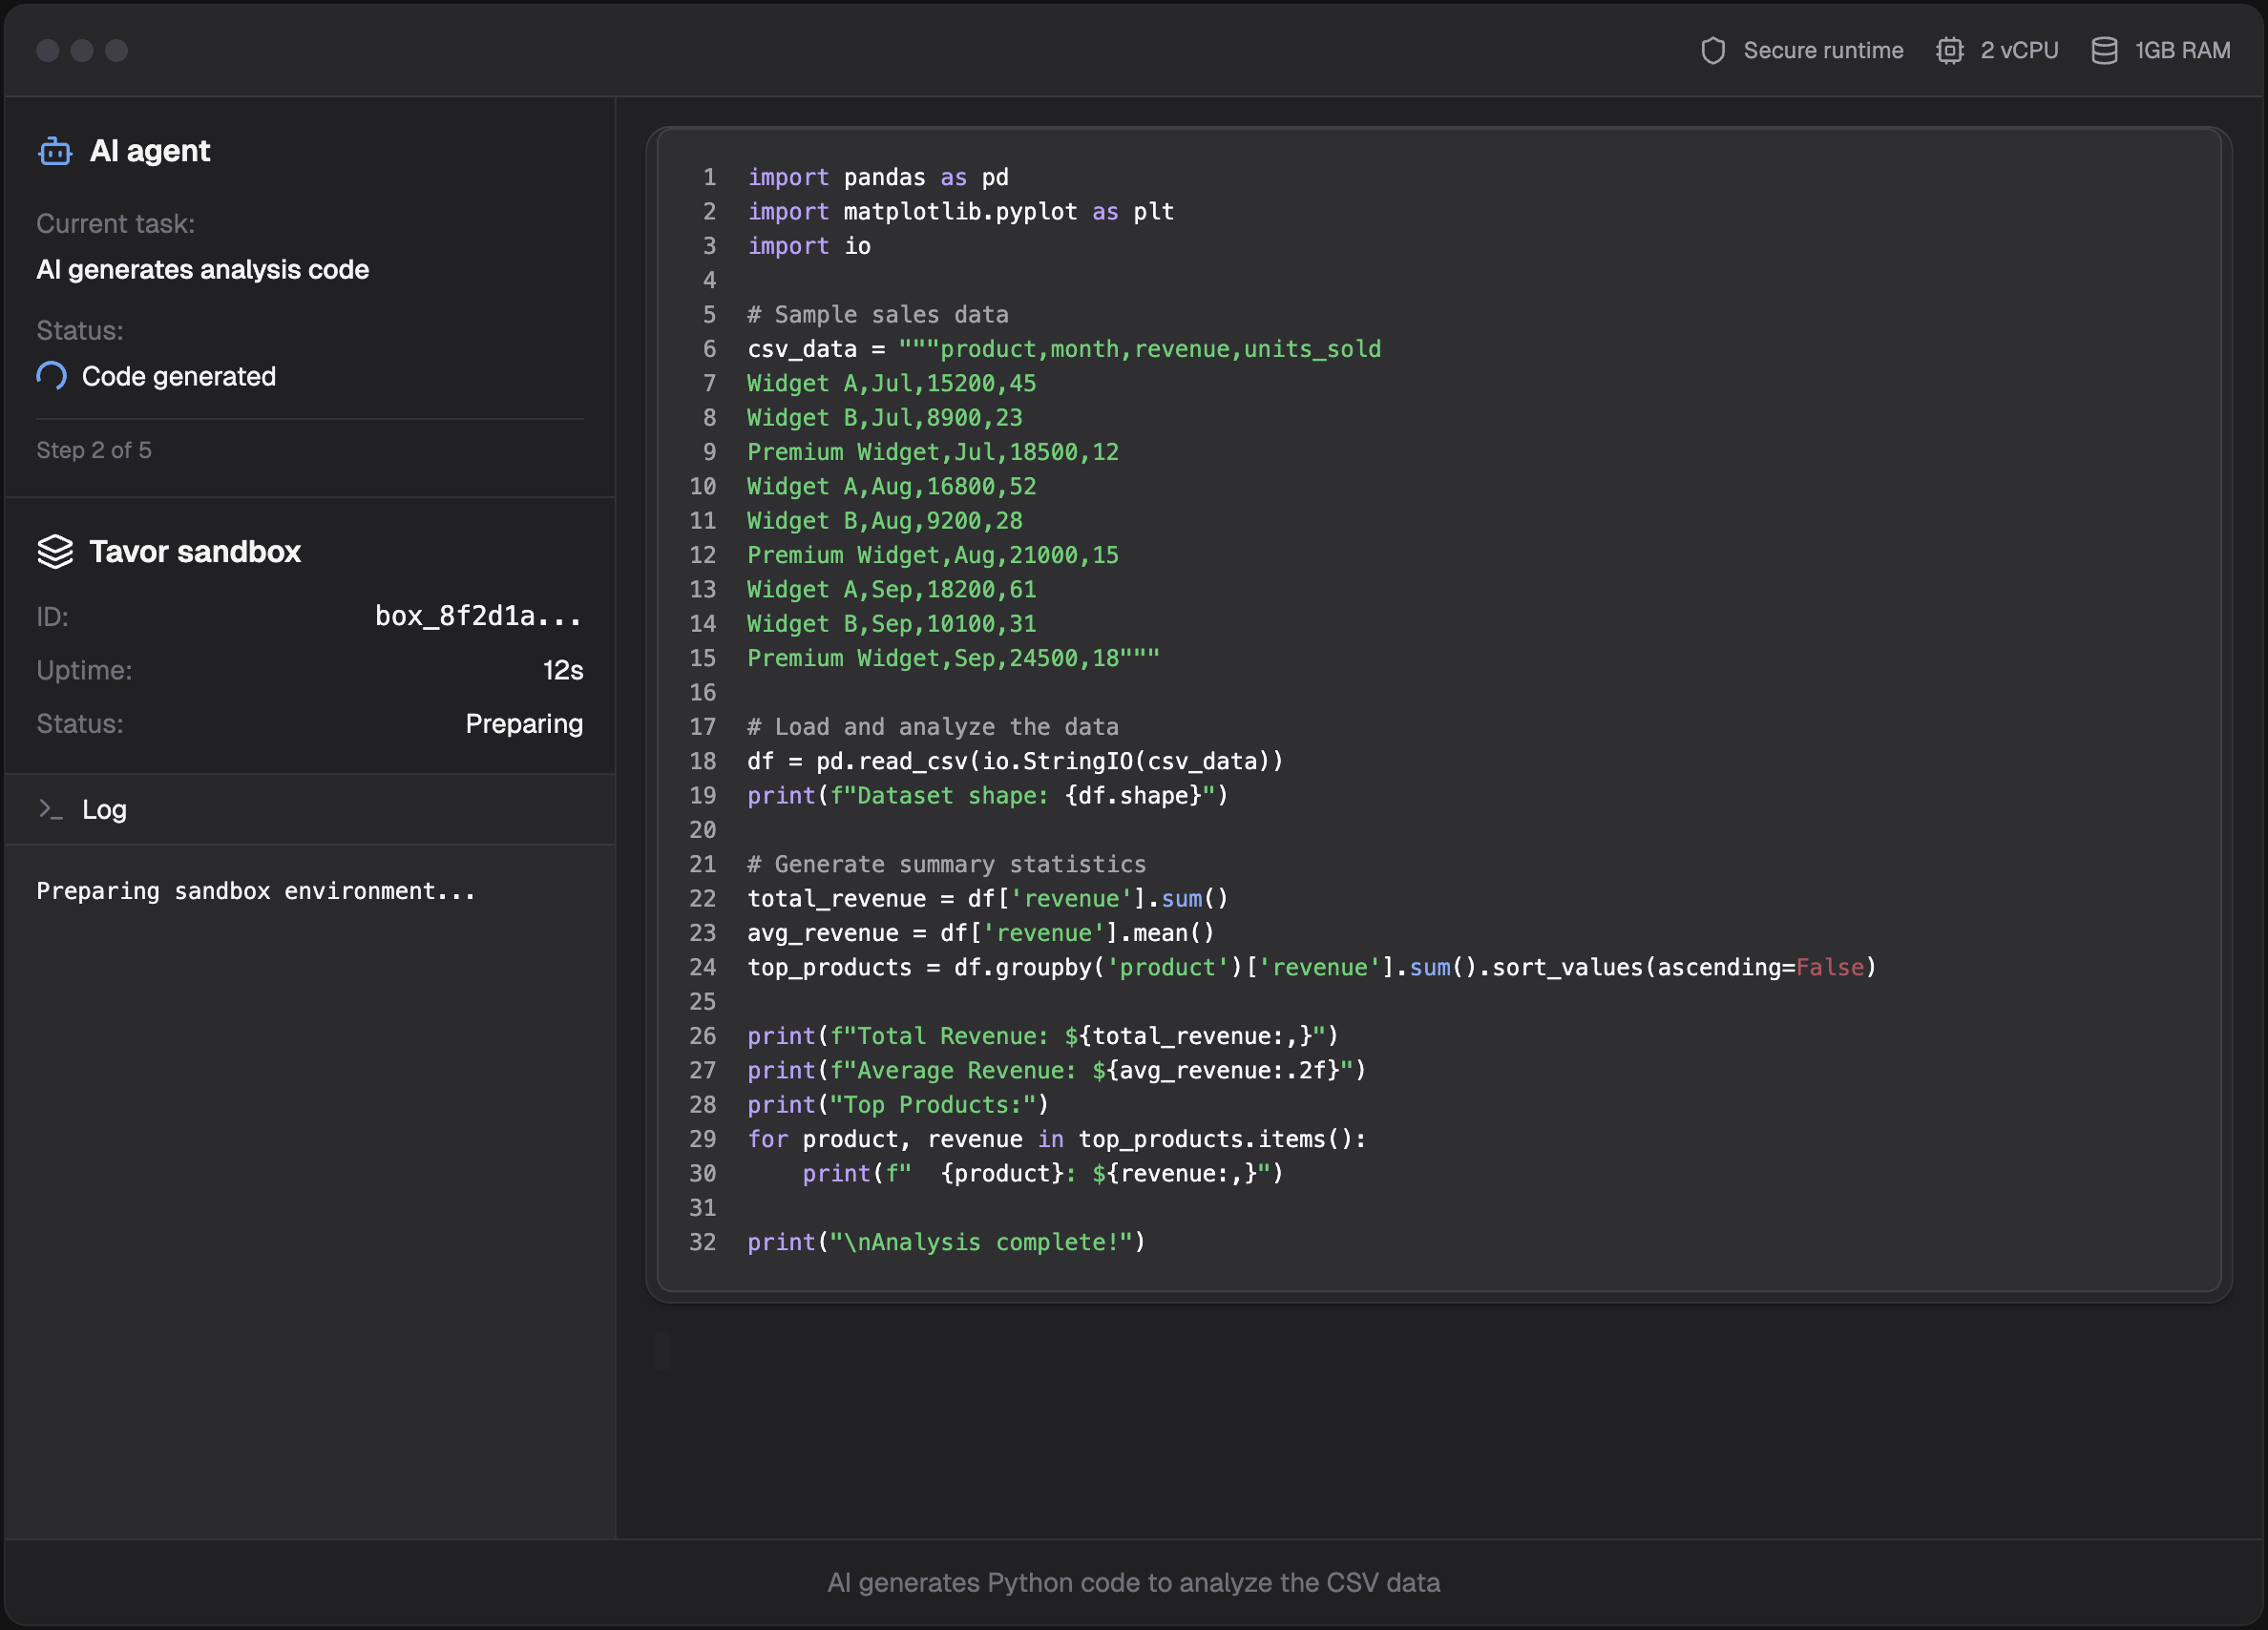Click the 'Analysis complete!' print statement
The image size is (2268, 1630).
947,1242
